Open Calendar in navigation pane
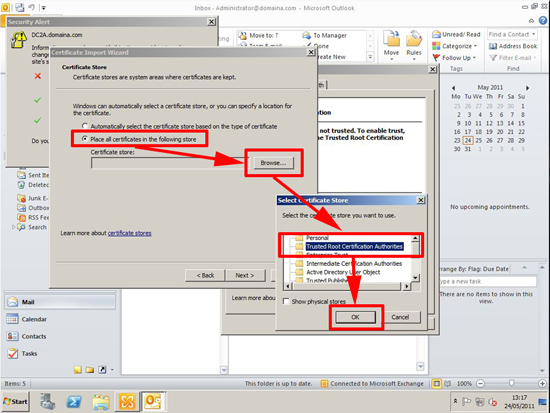Screen dimensions: 550x413 coord(60,319)
